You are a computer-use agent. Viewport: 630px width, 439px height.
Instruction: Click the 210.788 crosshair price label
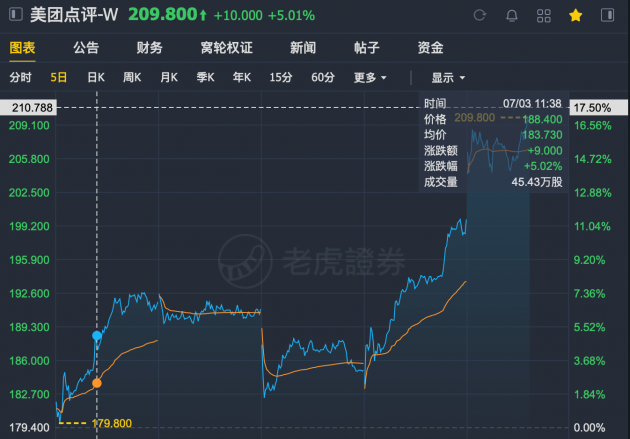[28, 108]
